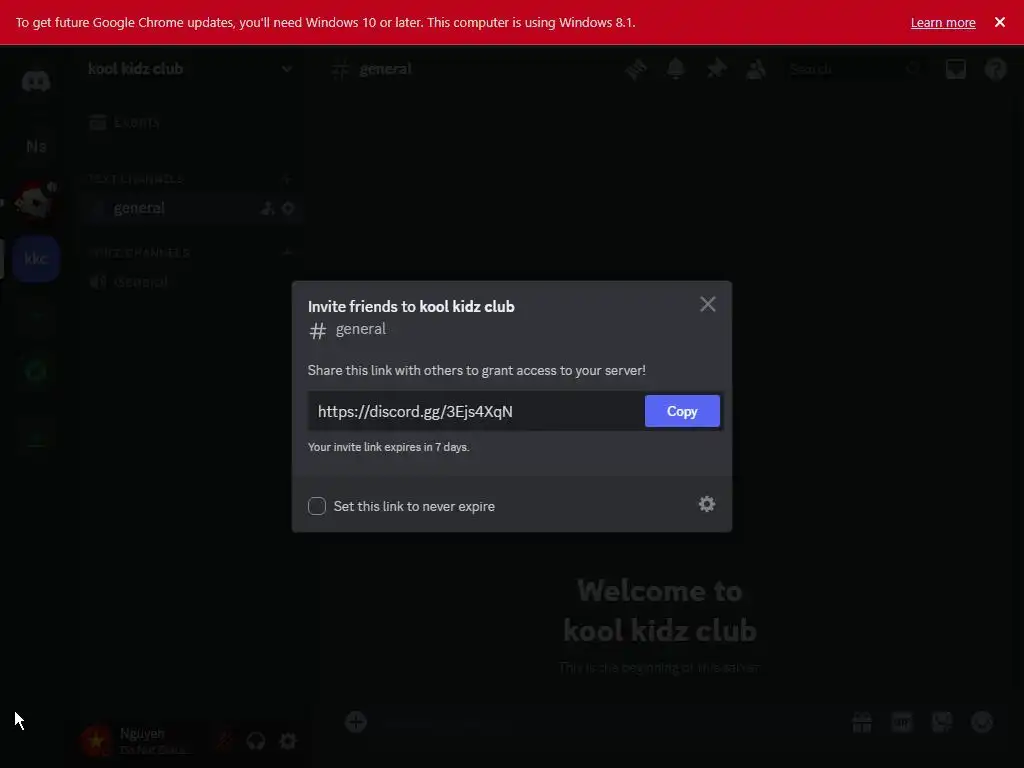The image size is (1024, 768).
Task: Select the invite link text field
Action: [476, 411]
